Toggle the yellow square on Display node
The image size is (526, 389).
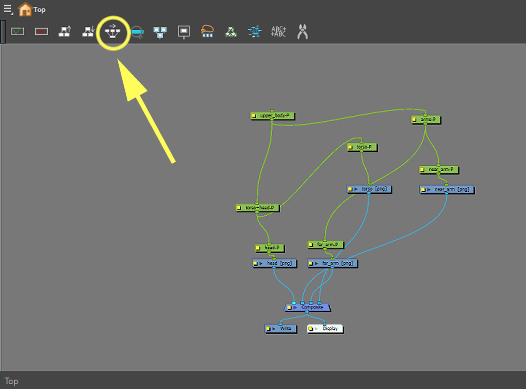coord(311,329)
